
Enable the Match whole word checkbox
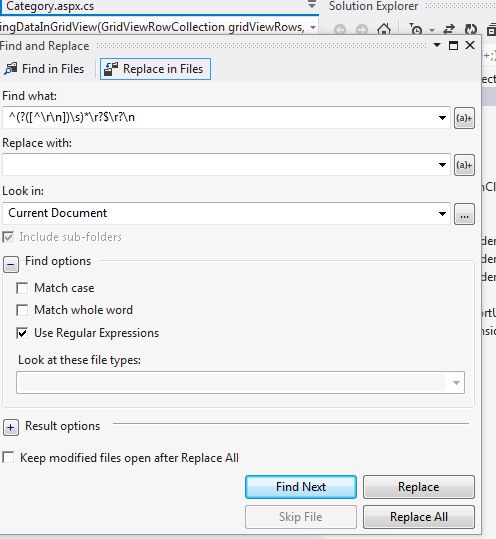(22, 310)
